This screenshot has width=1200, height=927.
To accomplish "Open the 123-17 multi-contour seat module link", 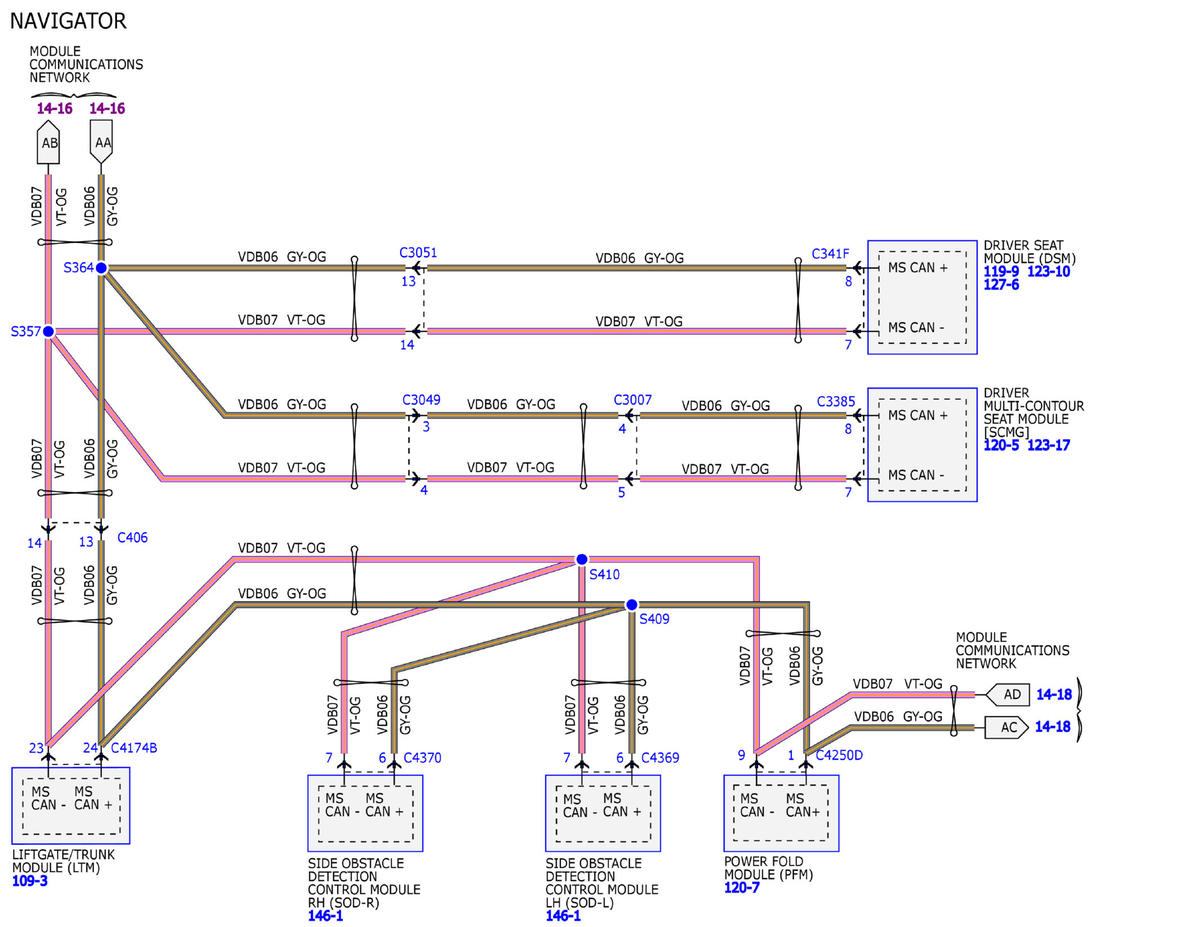I will 1048,445.
